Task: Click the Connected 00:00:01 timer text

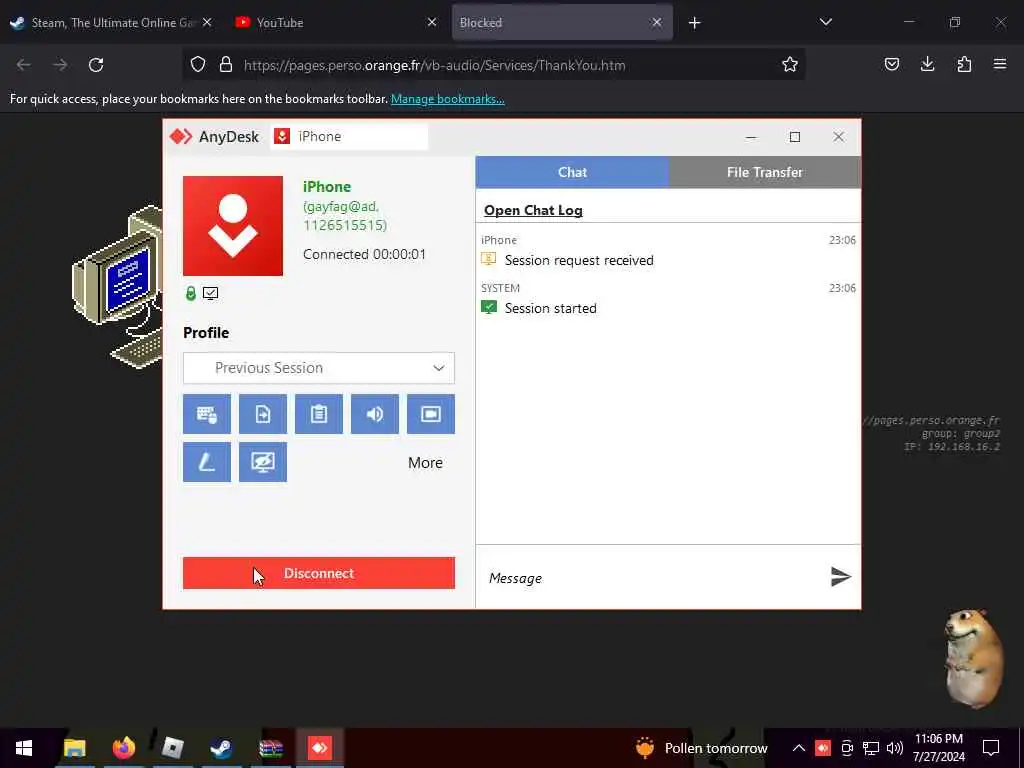Action: pos(364,254)
